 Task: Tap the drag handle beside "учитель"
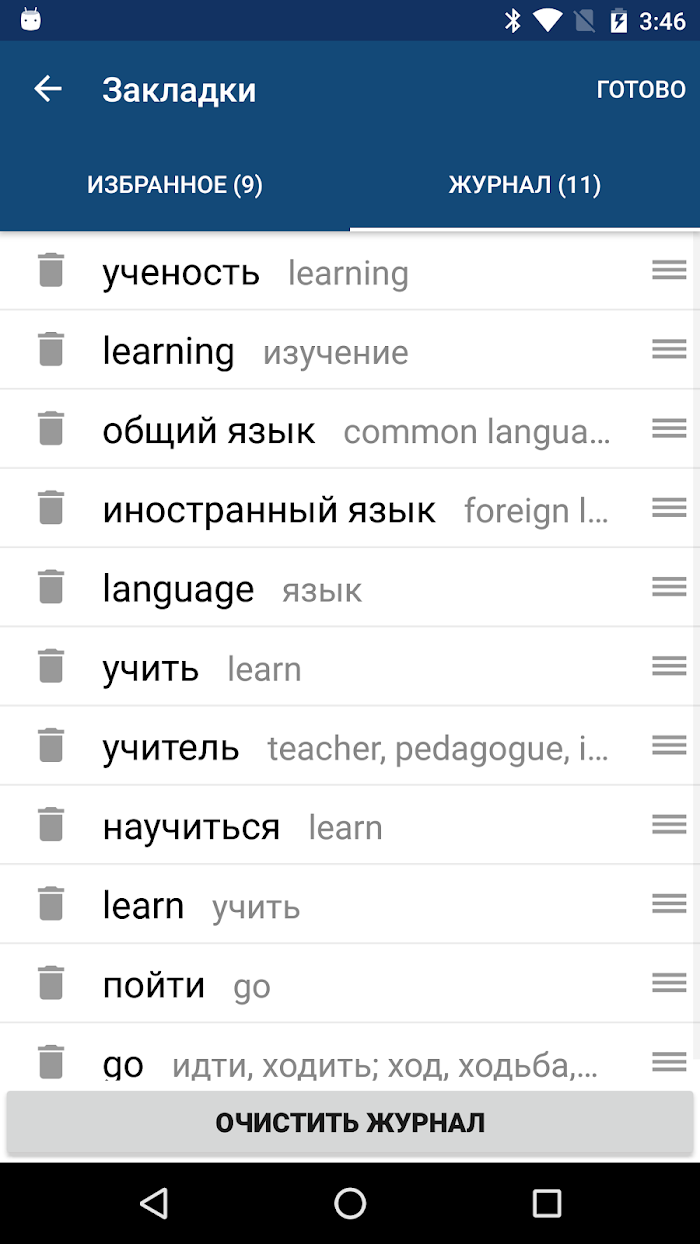(x=669, y=744)
